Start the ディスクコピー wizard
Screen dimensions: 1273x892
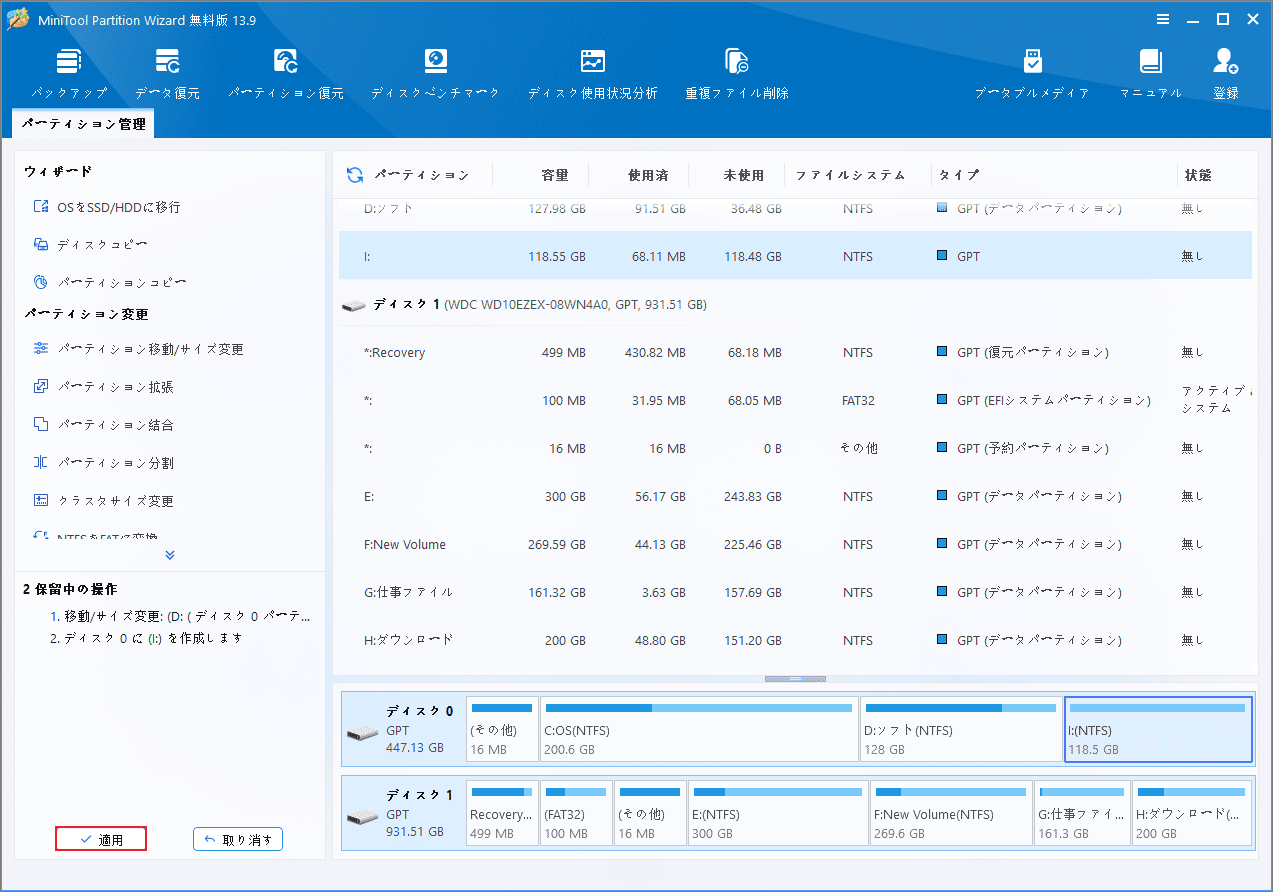pos(90,245)
